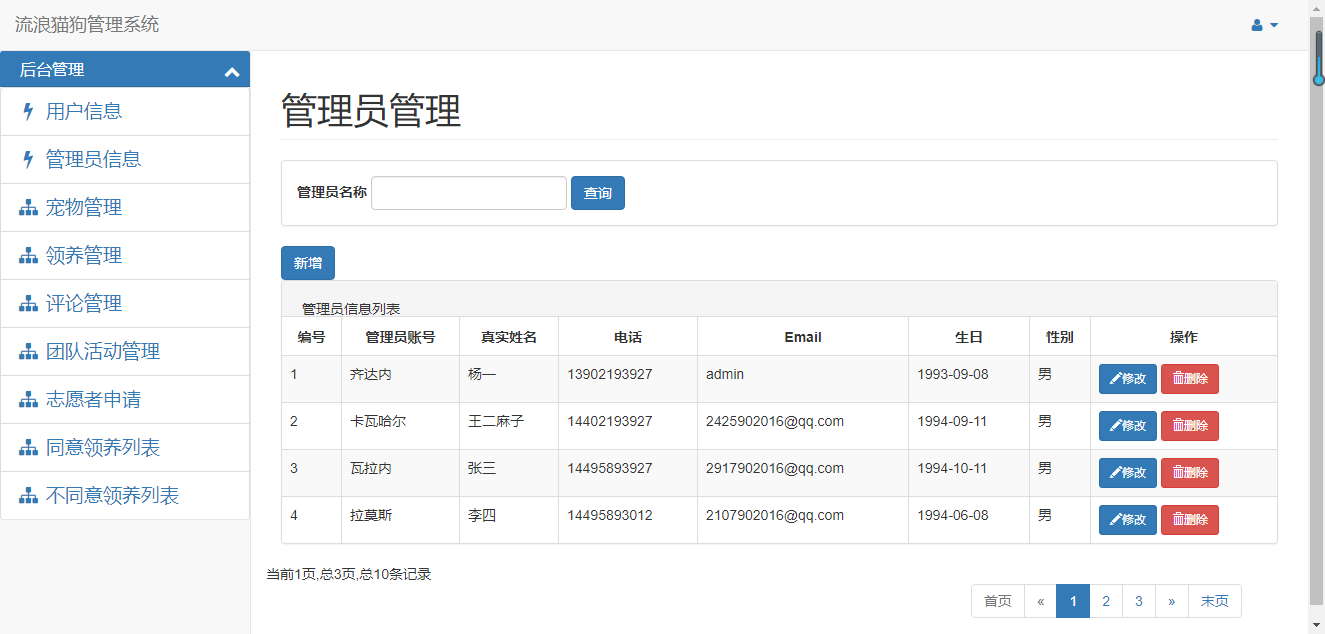Go to 领养管理 section

[x=125, y=255]
